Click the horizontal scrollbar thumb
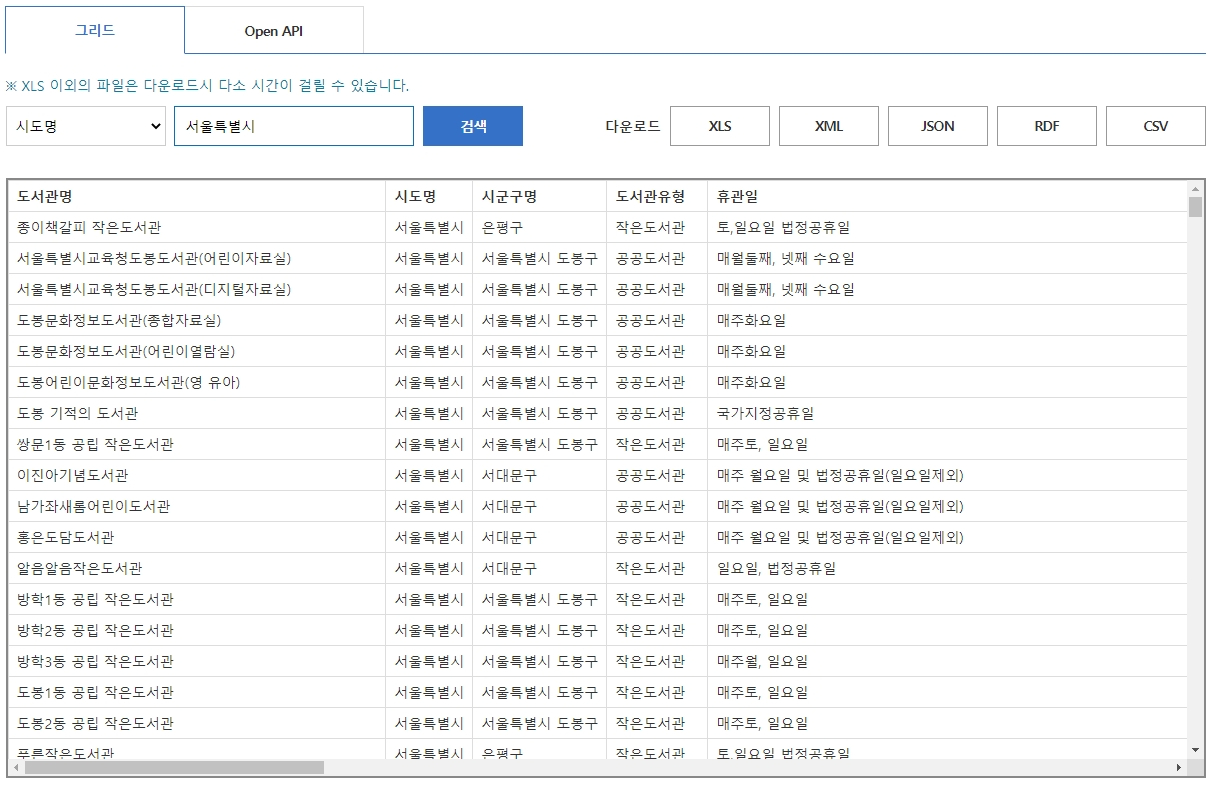 pyautogui.click(x=174, y=767)
